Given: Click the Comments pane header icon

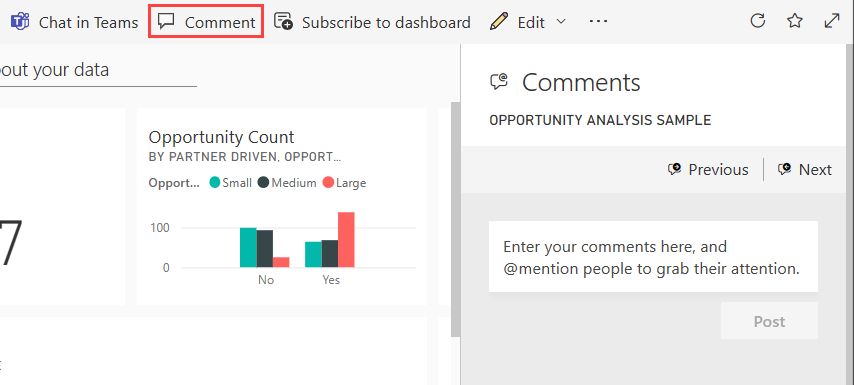Looking at the screenshot, I should (x=499, y=82).
